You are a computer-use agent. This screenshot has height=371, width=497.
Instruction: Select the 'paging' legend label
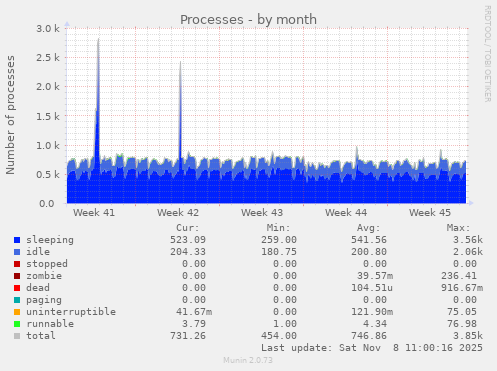[x=44, y=300]
